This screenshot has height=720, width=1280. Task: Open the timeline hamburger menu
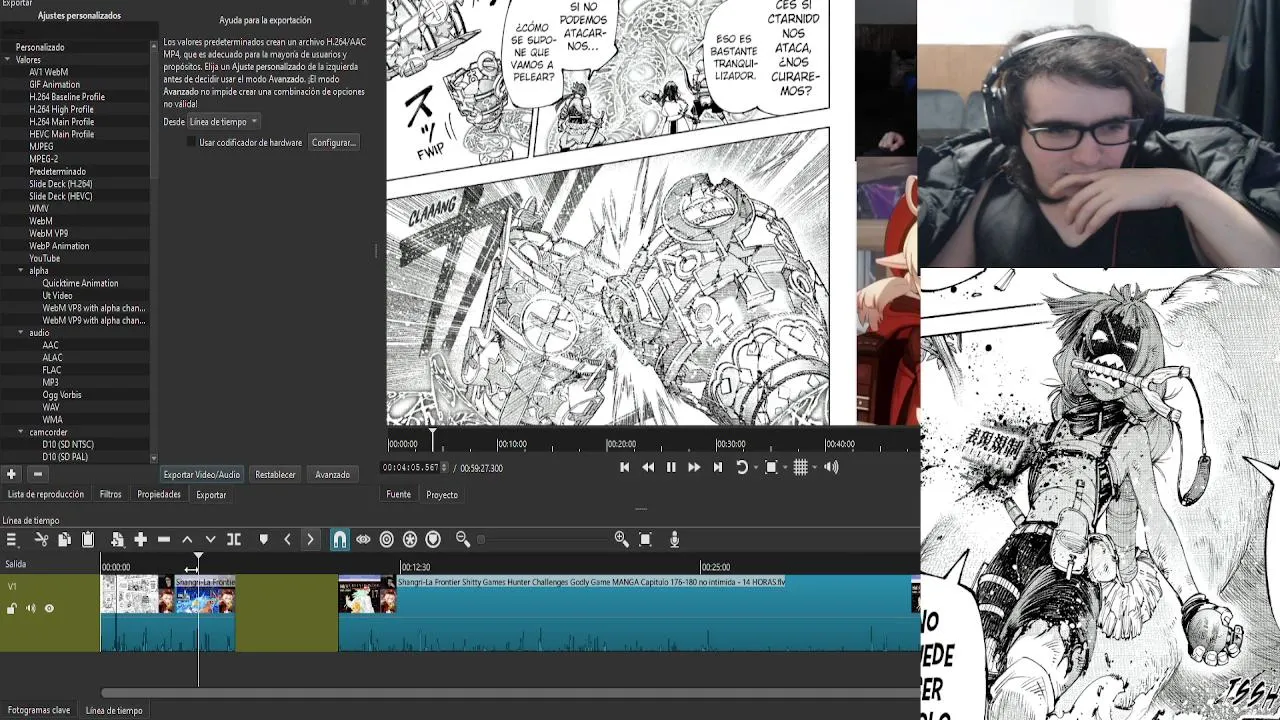tap(11, 539)
